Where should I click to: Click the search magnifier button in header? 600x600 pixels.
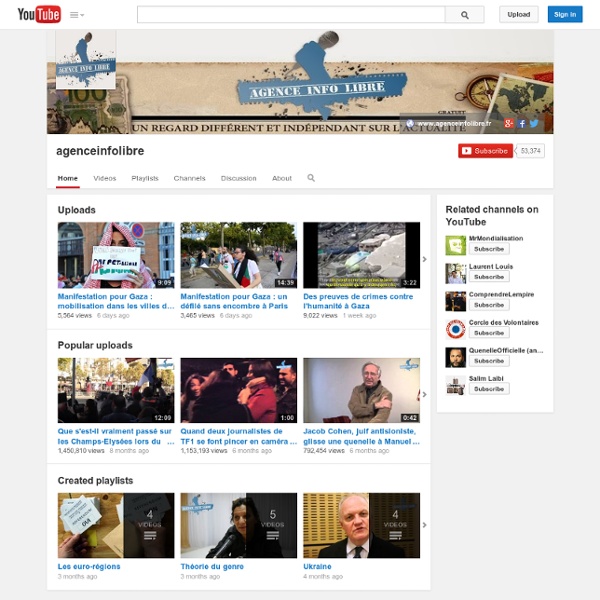point(465,15)
